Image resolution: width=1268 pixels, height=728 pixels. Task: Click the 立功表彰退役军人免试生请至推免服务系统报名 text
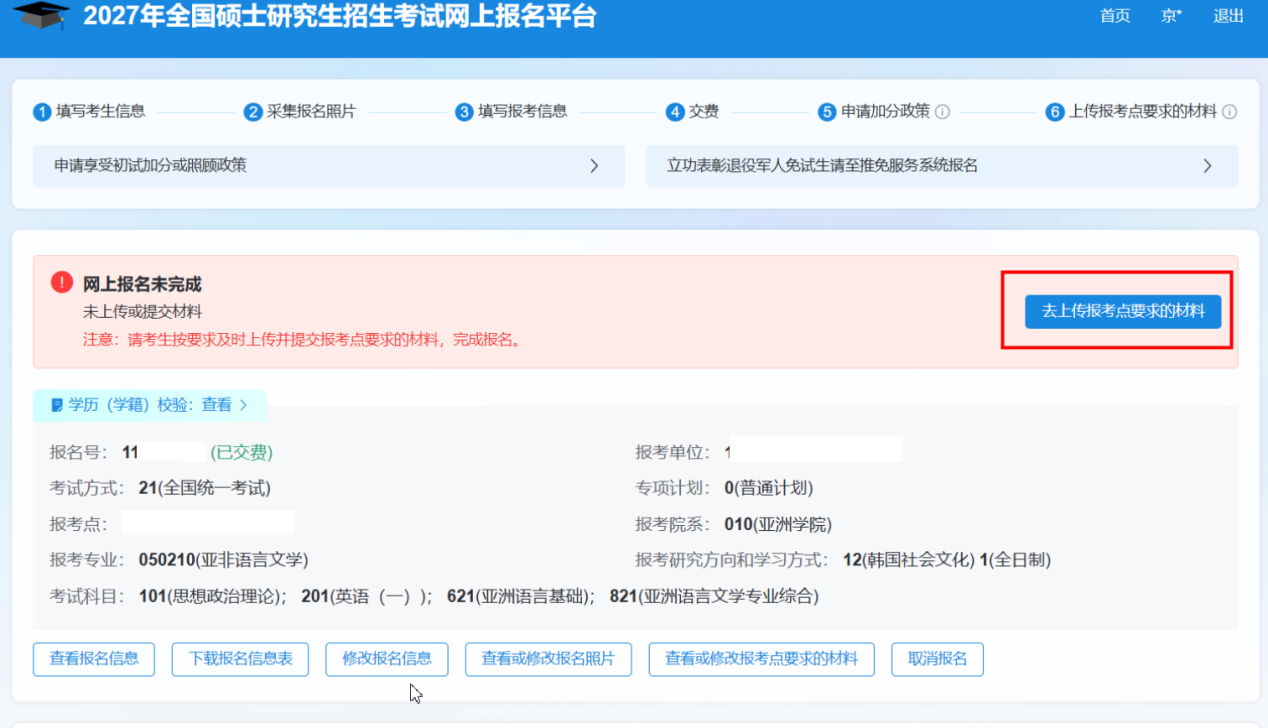tap(822, 165)
